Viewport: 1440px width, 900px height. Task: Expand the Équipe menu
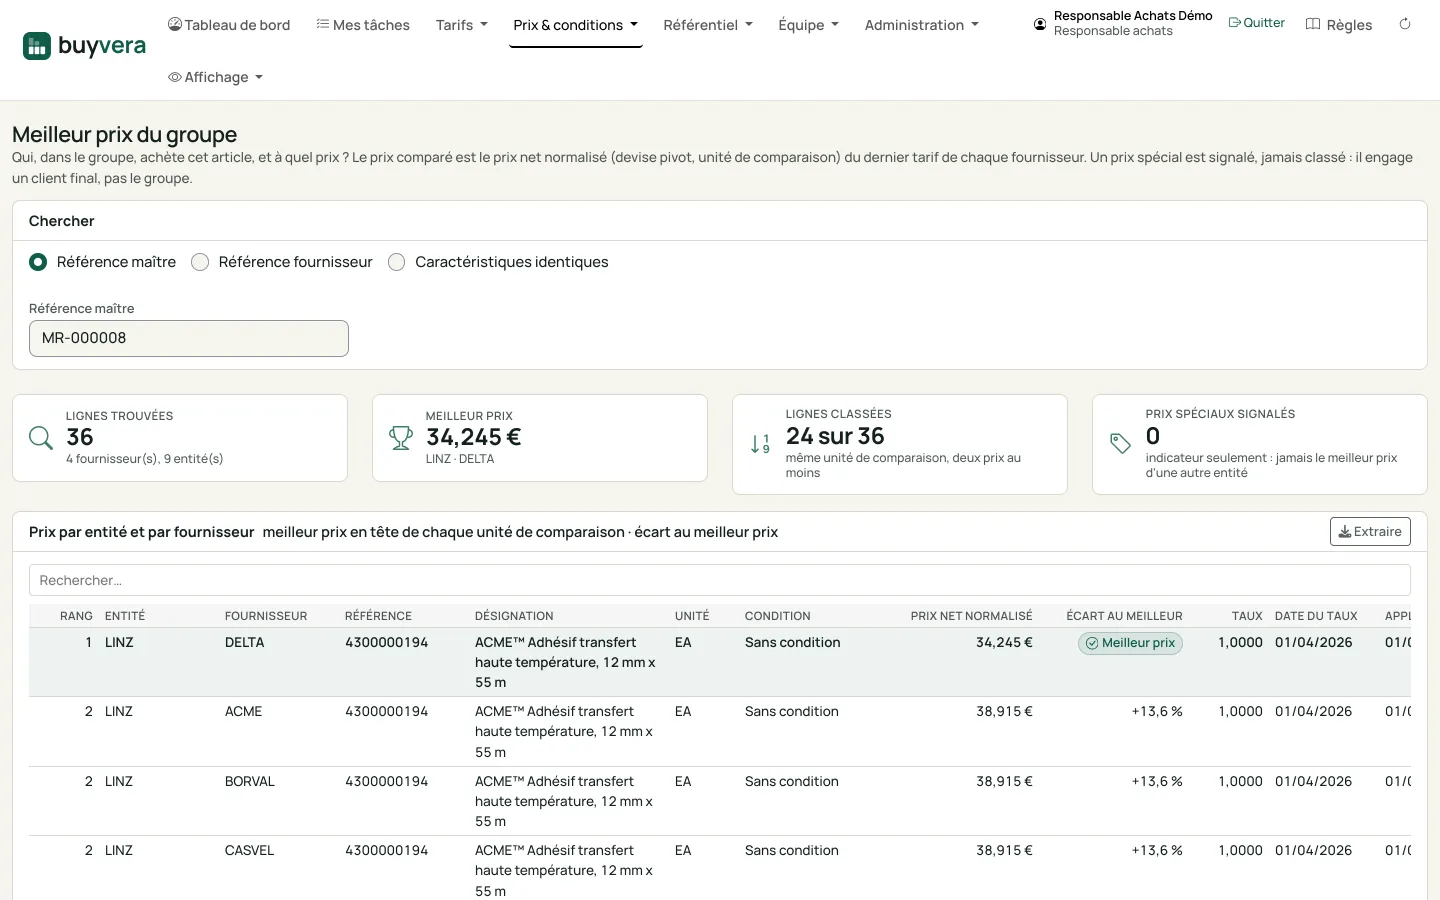[x=808, y=25]
